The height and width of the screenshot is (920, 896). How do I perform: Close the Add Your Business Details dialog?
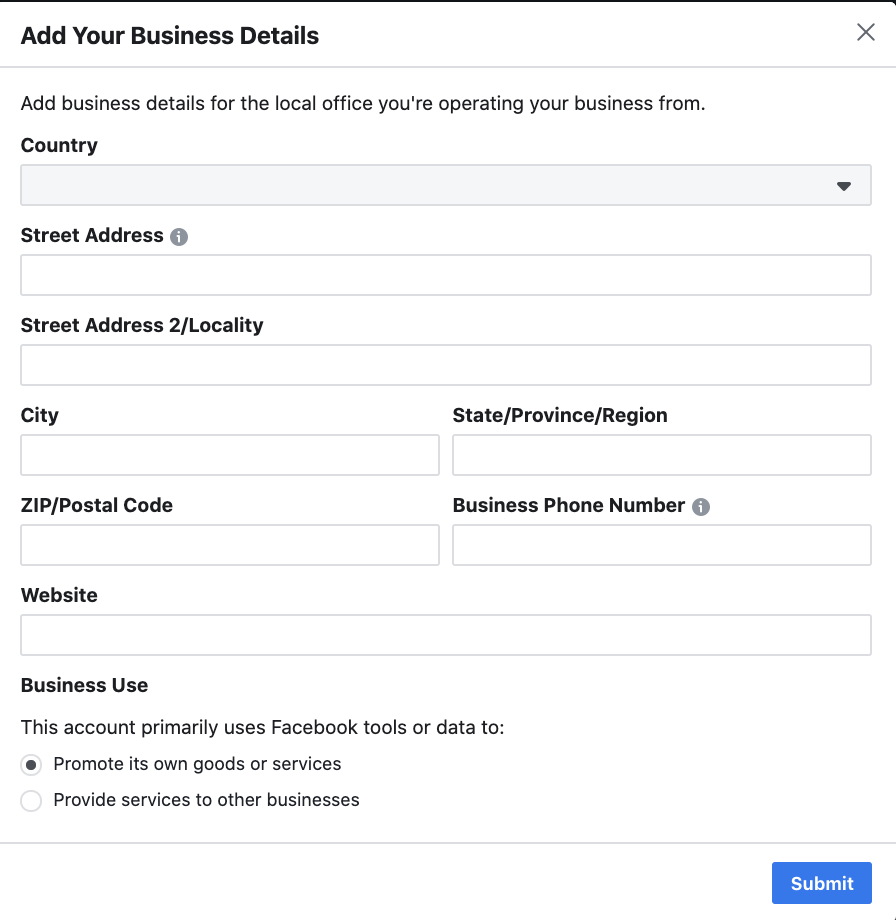865,32
